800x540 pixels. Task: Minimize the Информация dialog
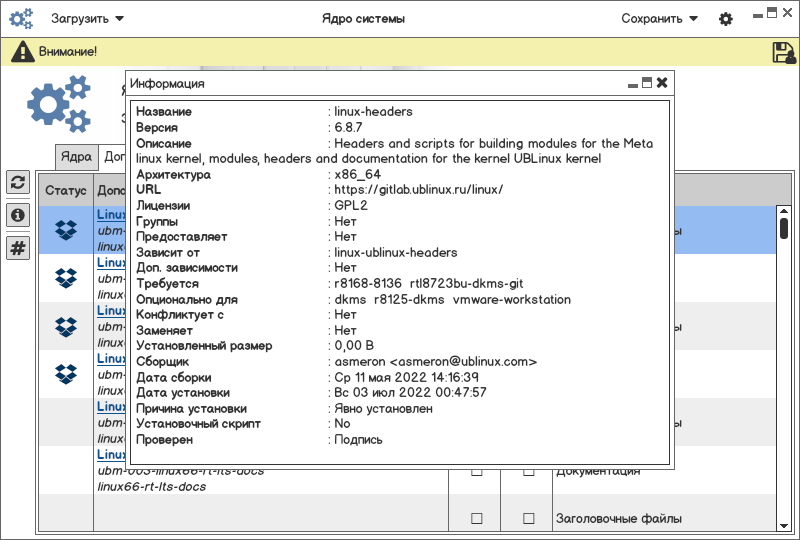tap(633, 85)
